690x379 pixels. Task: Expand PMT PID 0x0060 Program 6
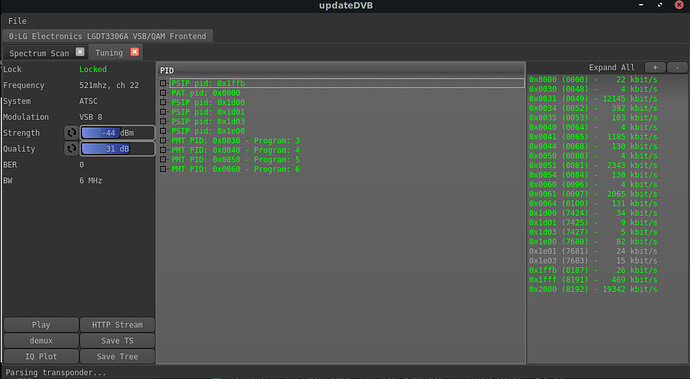[x=163, y=169]
